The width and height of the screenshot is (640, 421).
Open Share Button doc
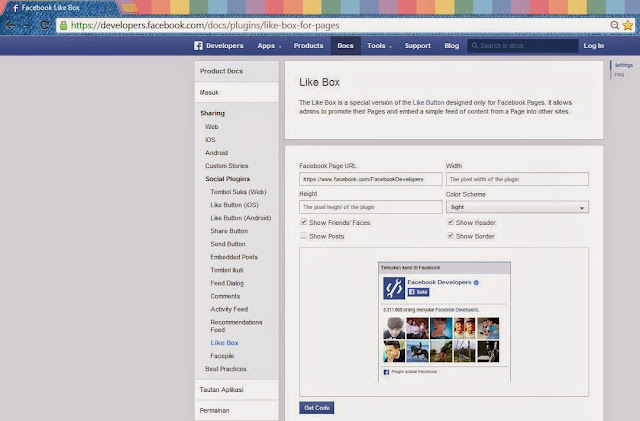tap(229, 231)
